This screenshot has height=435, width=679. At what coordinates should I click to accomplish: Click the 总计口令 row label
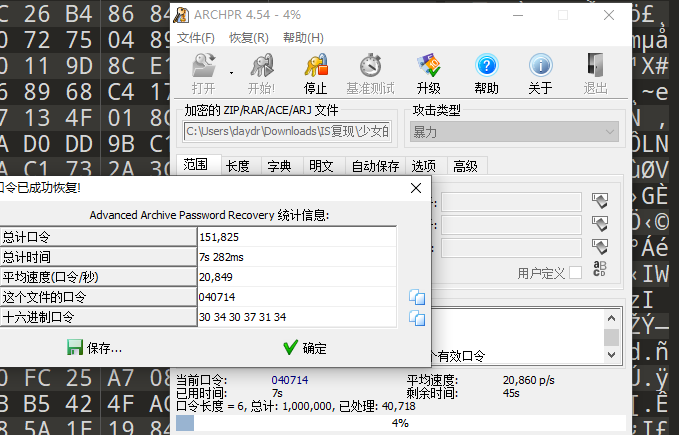tap(98, 237)
